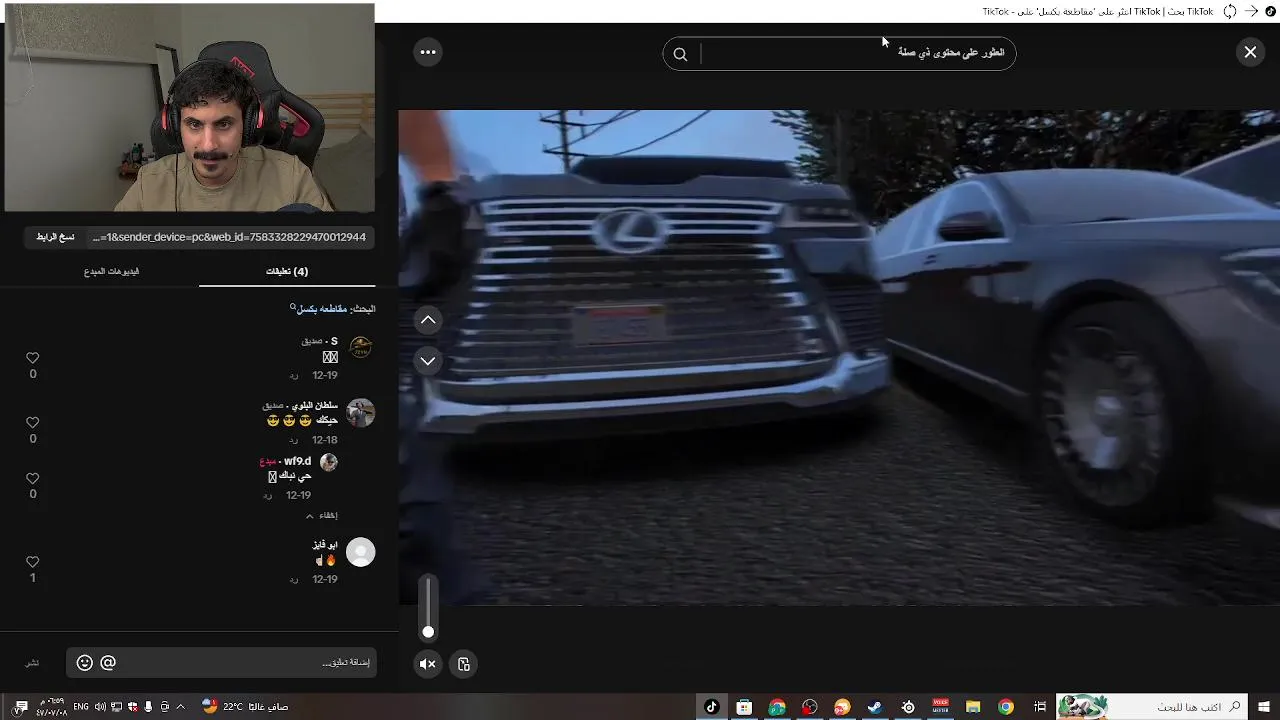
Task: Open Microsoft Store from the taskbar
Action: pos(744,707)
